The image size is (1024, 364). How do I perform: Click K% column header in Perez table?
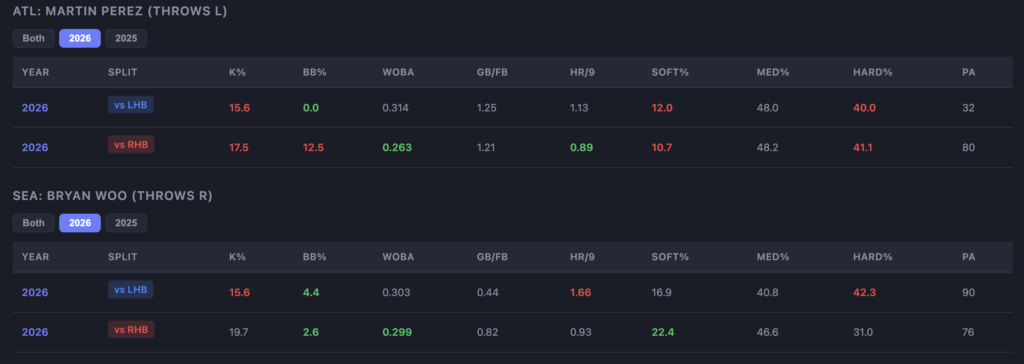pos(237,72)
